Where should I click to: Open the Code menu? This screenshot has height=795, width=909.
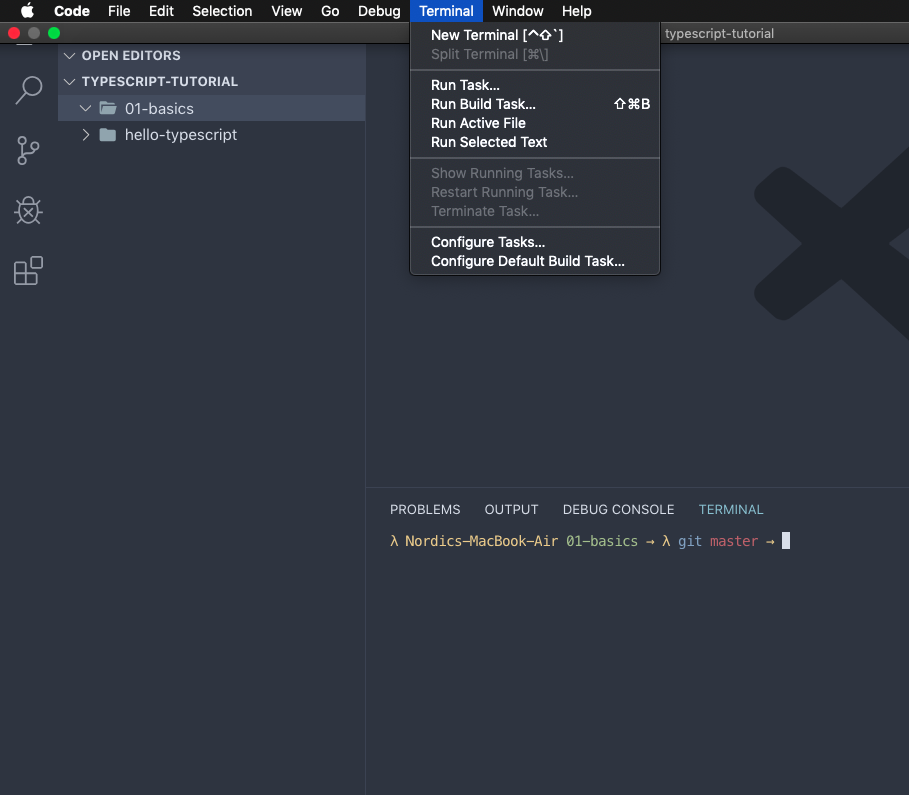click(x=72, y=11)
